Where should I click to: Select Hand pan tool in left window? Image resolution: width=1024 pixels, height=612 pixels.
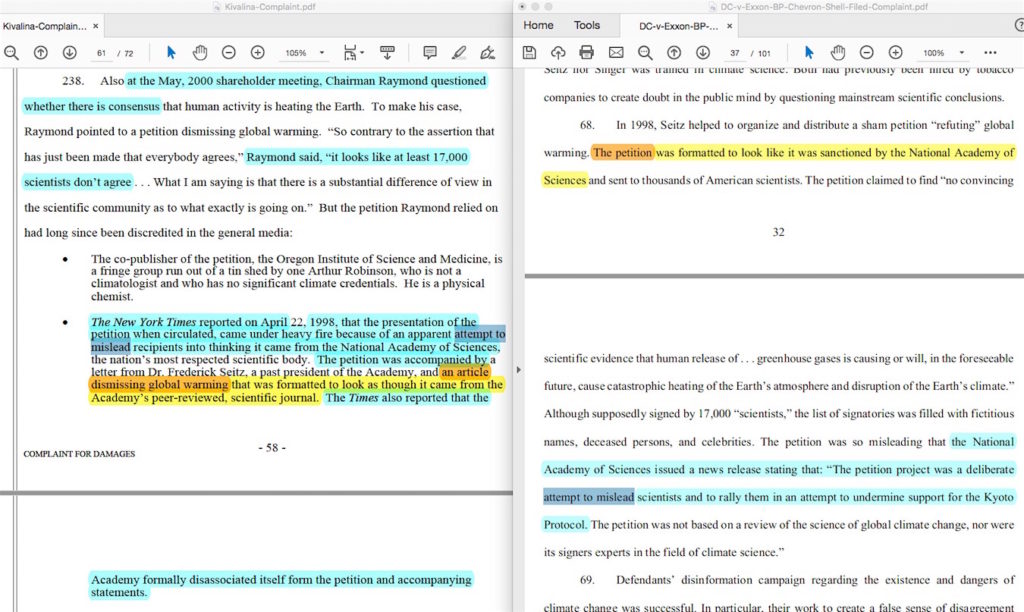pyautogui.click(x=200, y=52)
